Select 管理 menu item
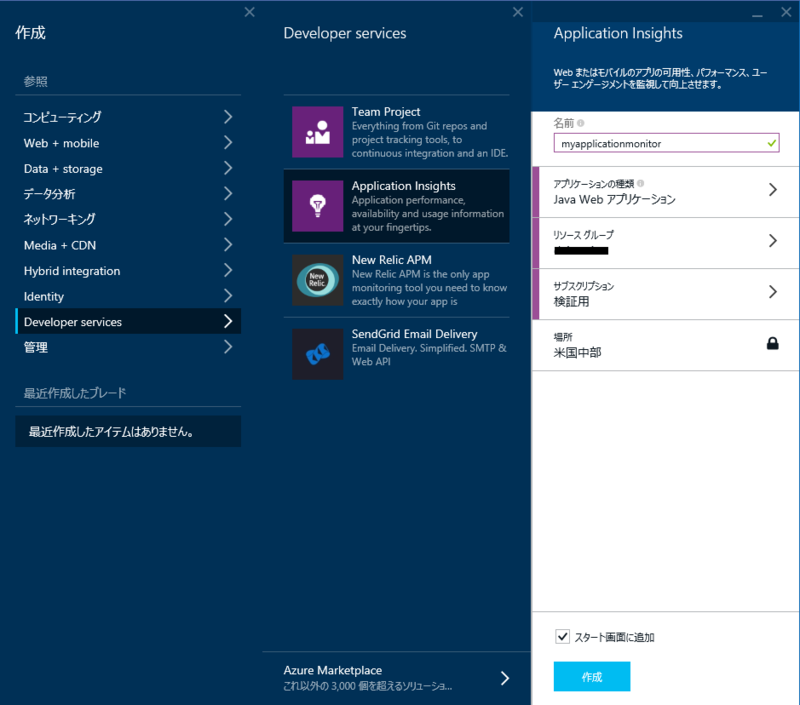 pos(128,347)
